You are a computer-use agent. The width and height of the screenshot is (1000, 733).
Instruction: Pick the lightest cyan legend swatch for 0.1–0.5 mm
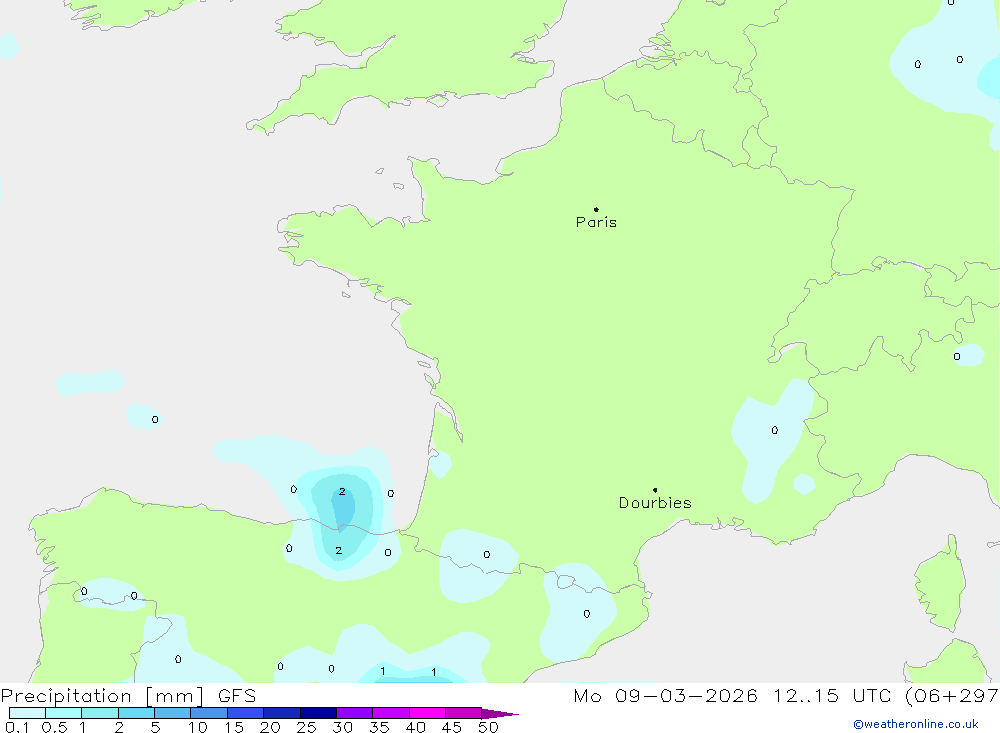27,713
